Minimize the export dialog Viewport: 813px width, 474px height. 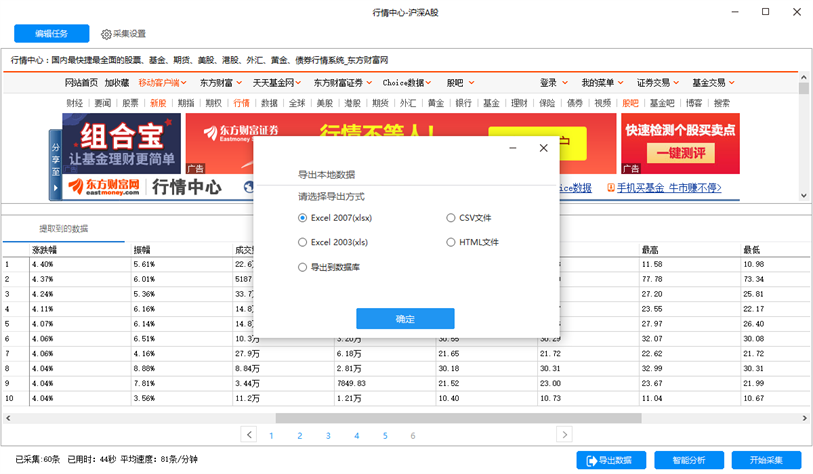coord(513,148)
